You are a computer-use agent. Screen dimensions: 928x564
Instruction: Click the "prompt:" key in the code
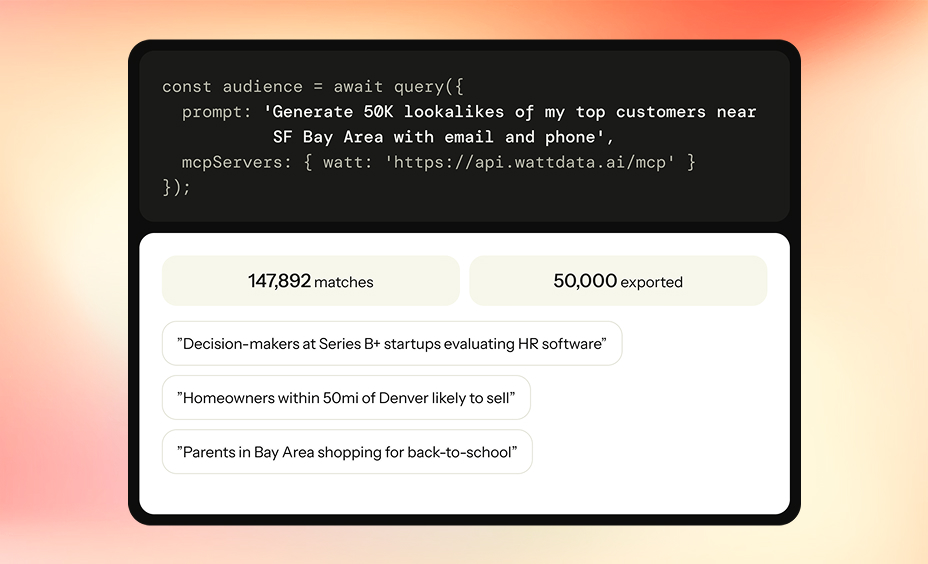217,112
